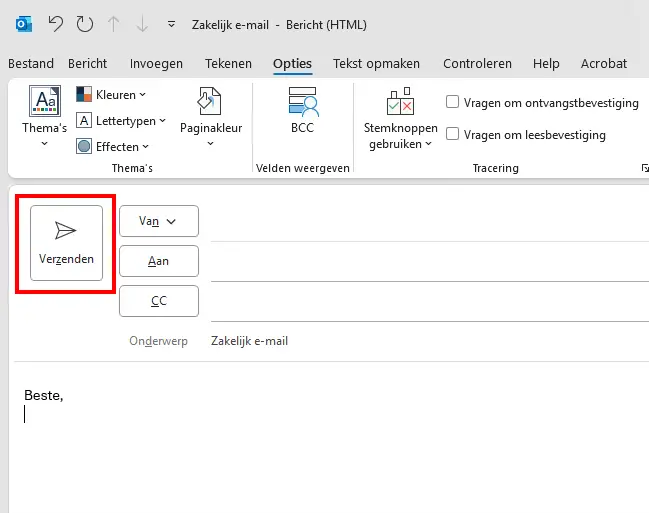Click Stemknoppen gebruiken icon
Viewport: 649px width, 513px height.
[400, 101]
